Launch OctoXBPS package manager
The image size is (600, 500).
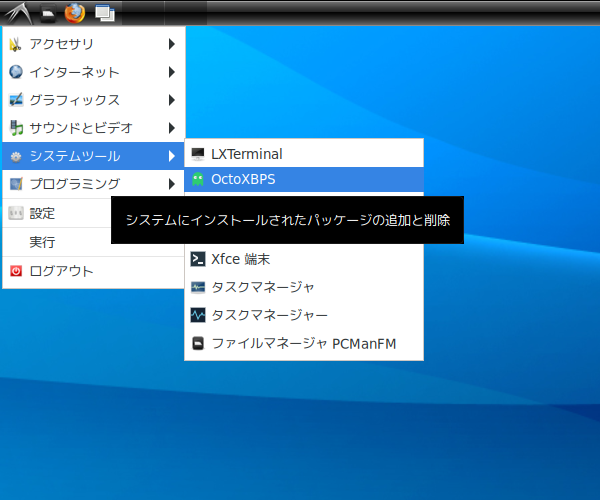[304, 179]
